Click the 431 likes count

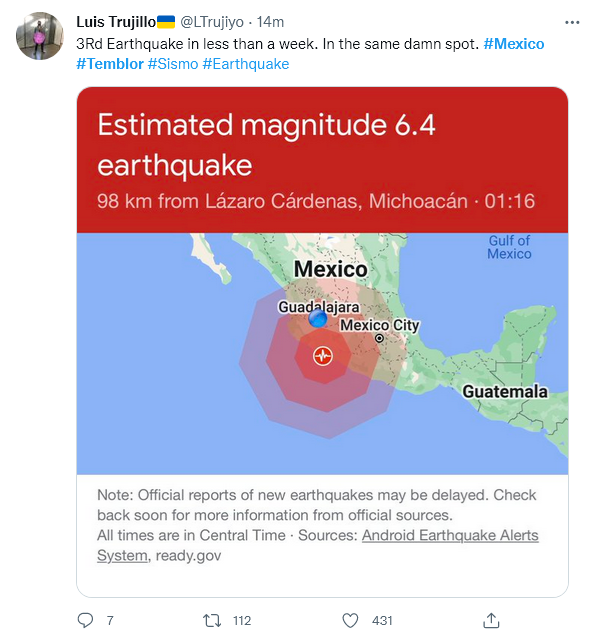point(382,621)
